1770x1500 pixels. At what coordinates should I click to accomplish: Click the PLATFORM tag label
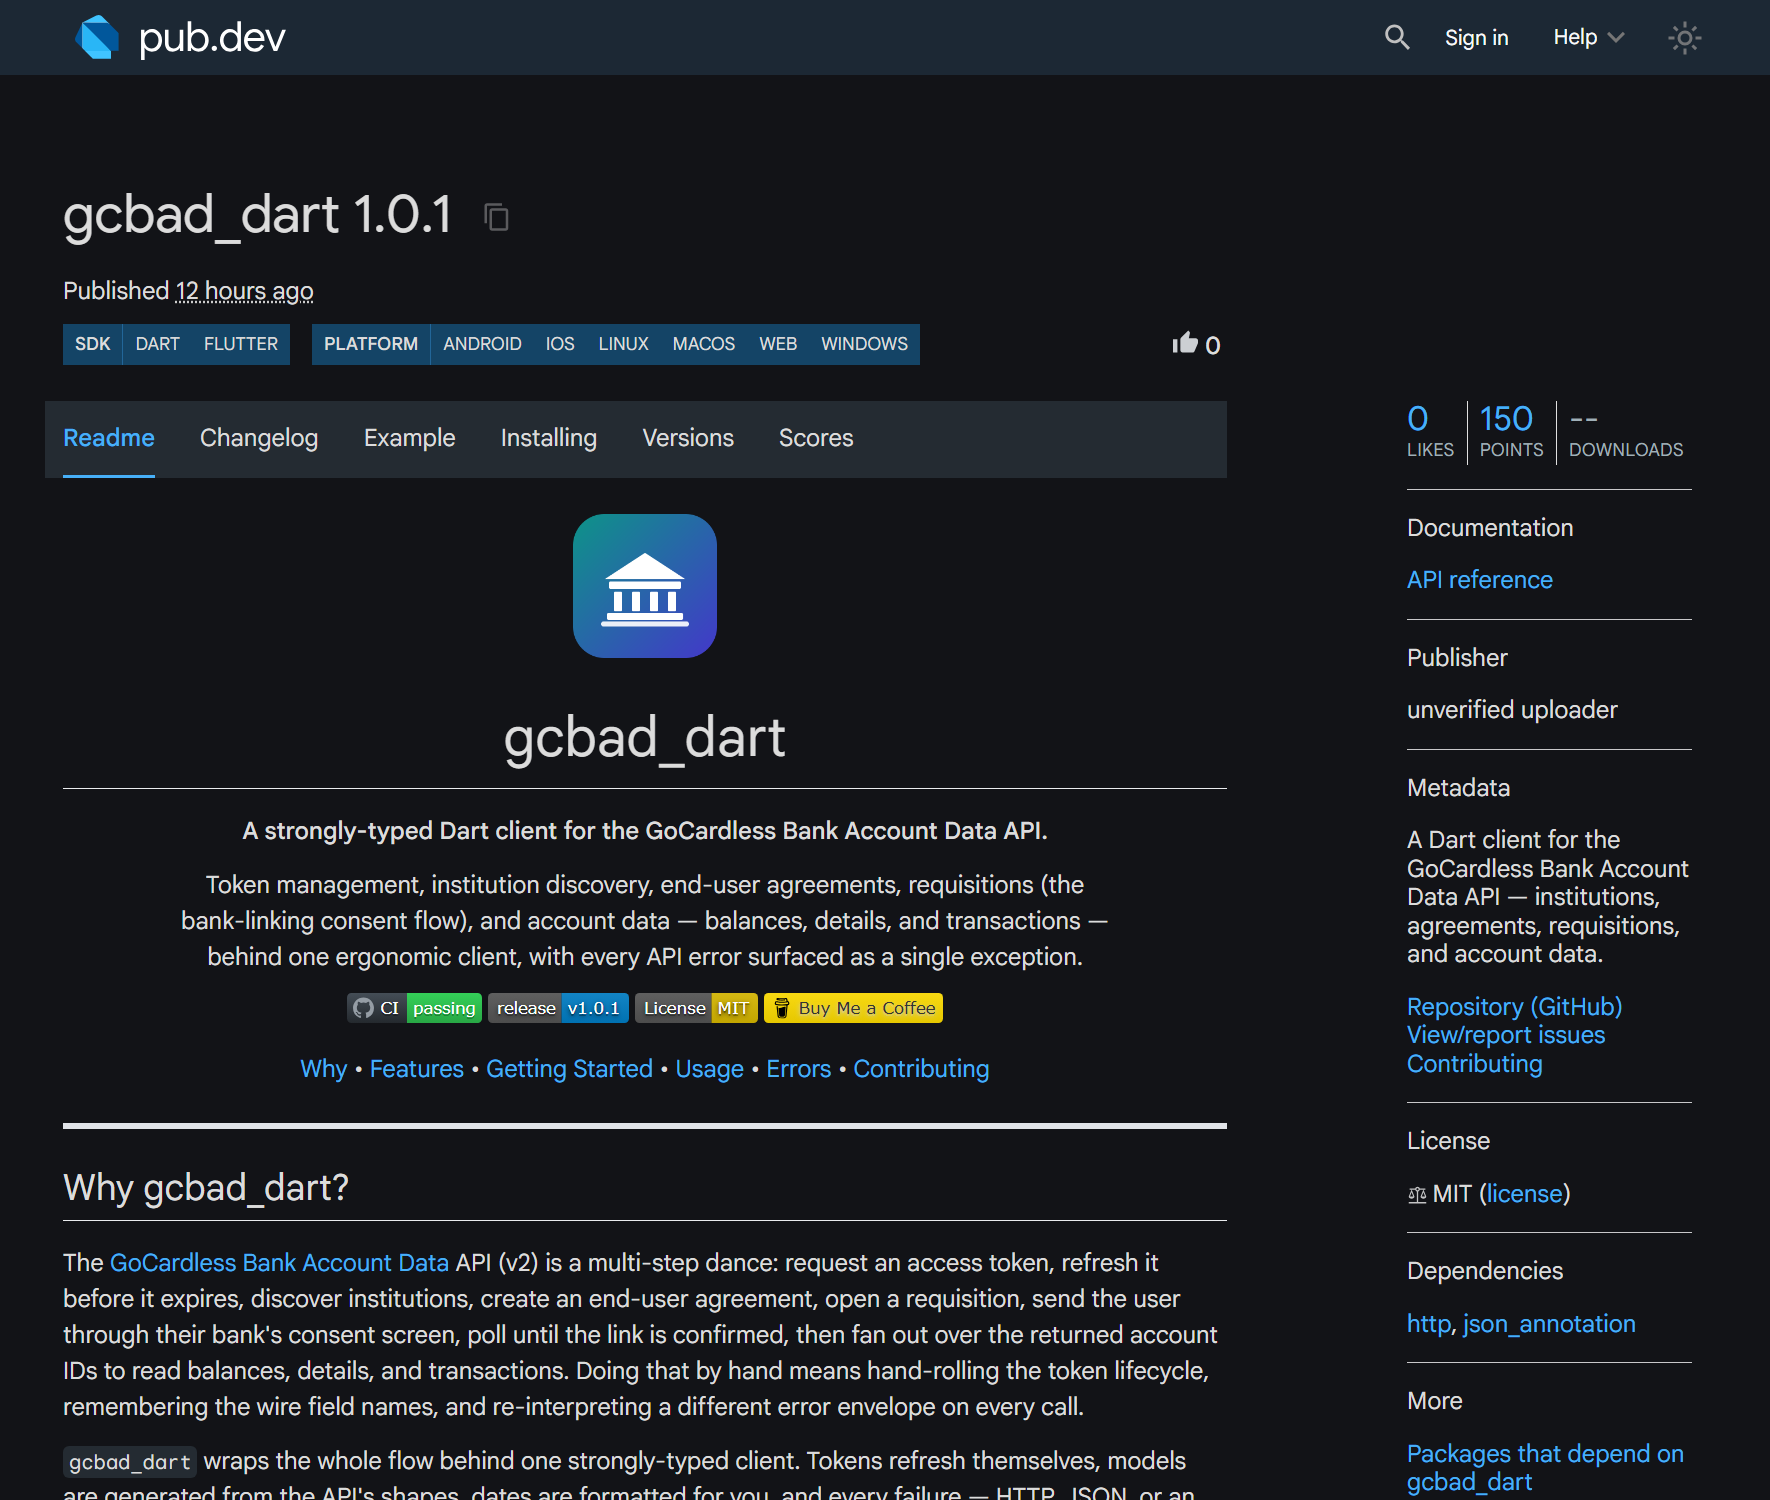pos(371,344)
